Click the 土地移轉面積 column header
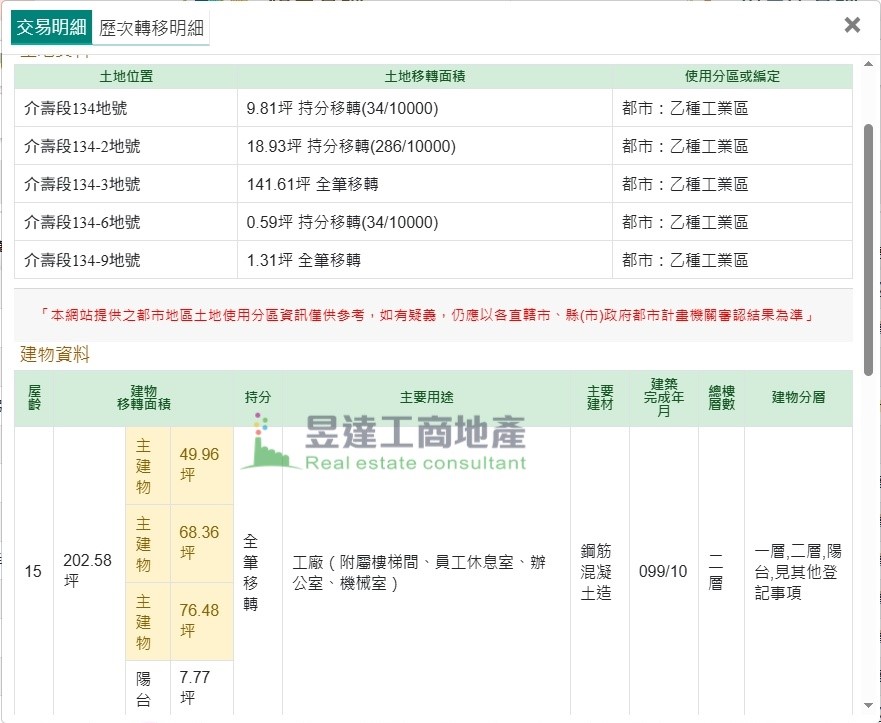The height and width of the screenshot is (723, 881). coord(424,76)
